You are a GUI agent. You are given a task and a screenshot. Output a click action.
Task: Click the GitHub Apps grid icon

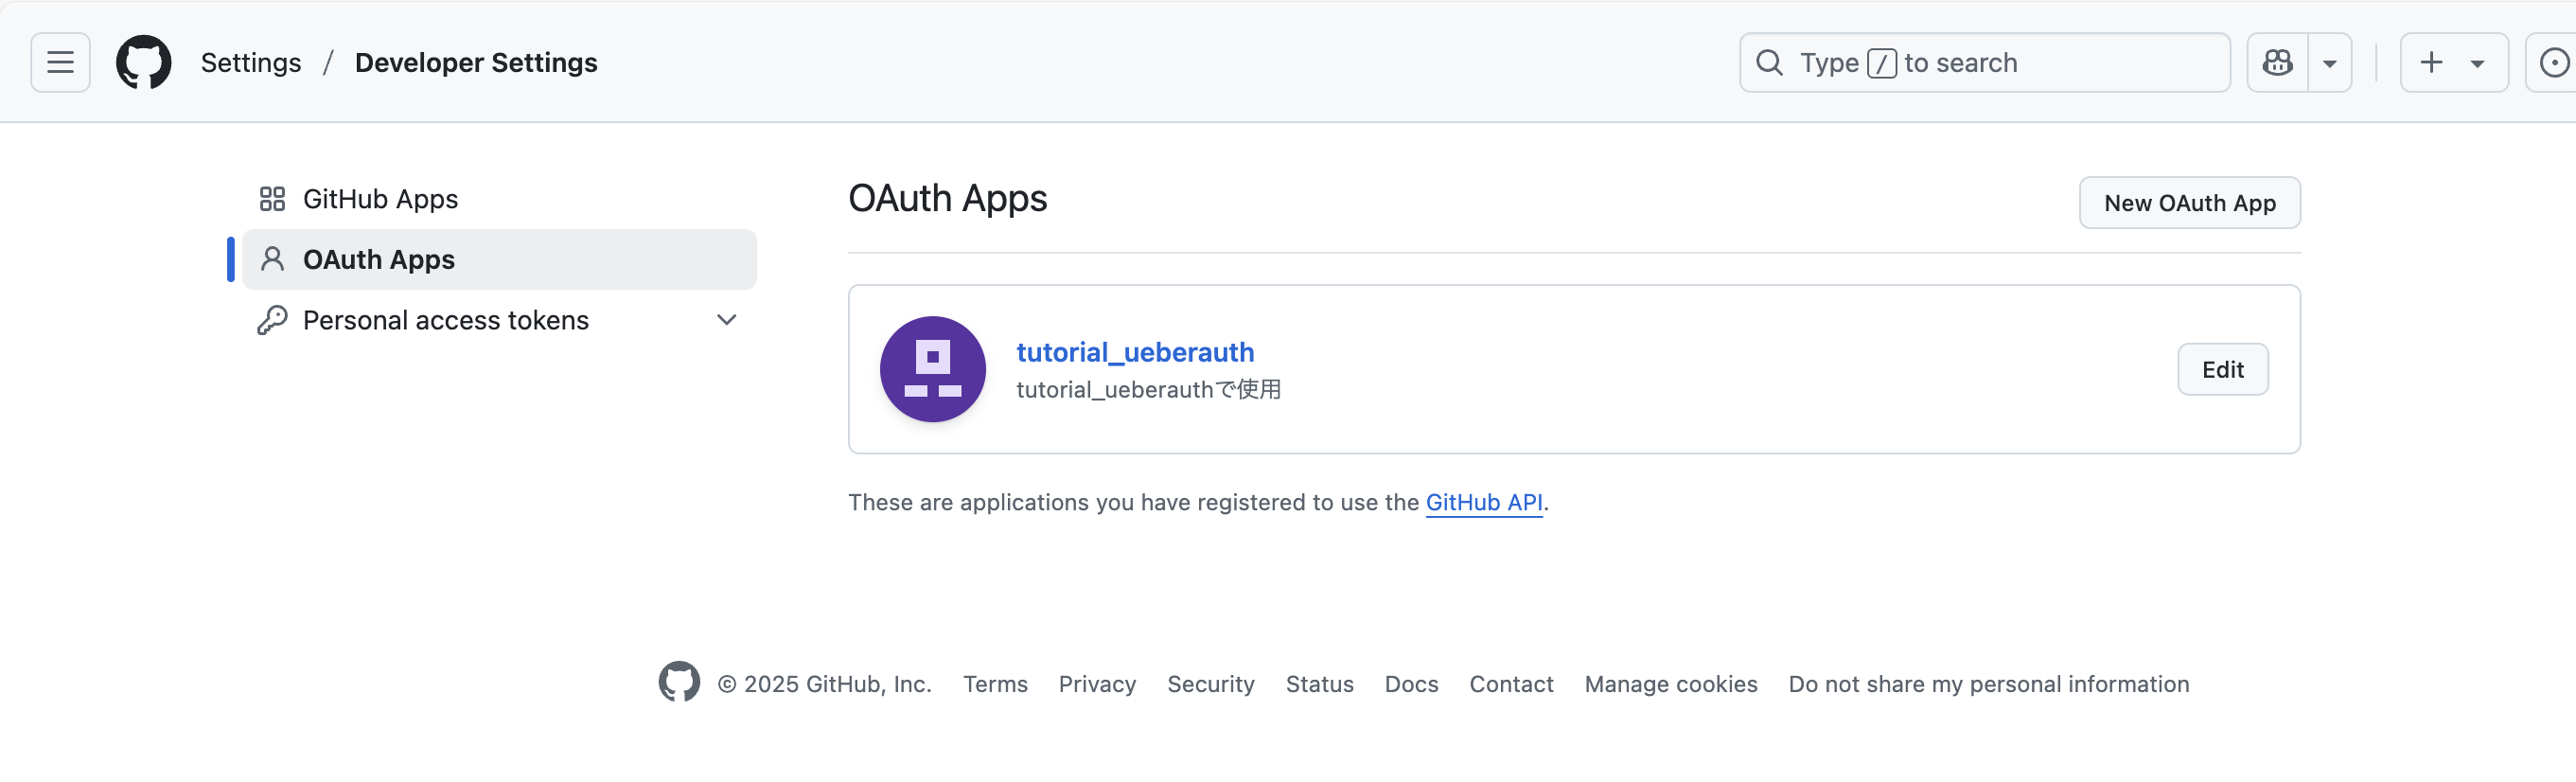coord(272,199)
